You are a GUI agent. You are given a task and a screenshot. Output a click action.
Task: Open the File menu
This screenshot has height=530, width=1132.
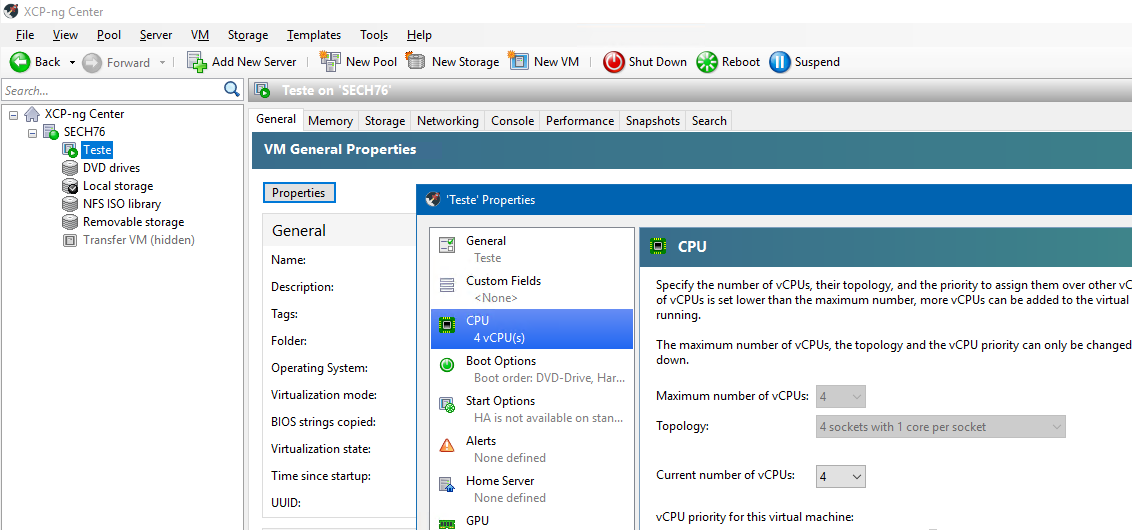tap(25, 35)
